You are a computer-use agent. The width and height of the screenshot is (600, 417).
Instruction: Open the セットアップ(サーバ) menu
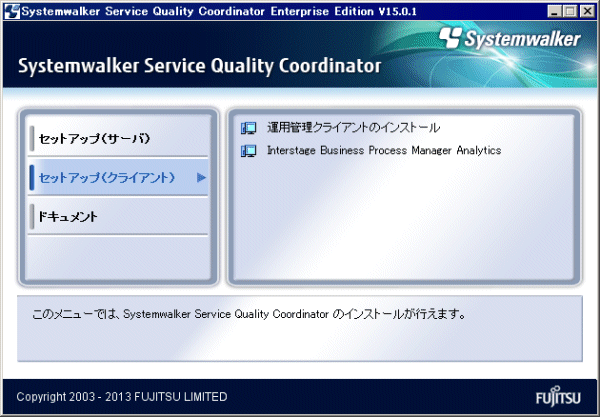point(118,138)
